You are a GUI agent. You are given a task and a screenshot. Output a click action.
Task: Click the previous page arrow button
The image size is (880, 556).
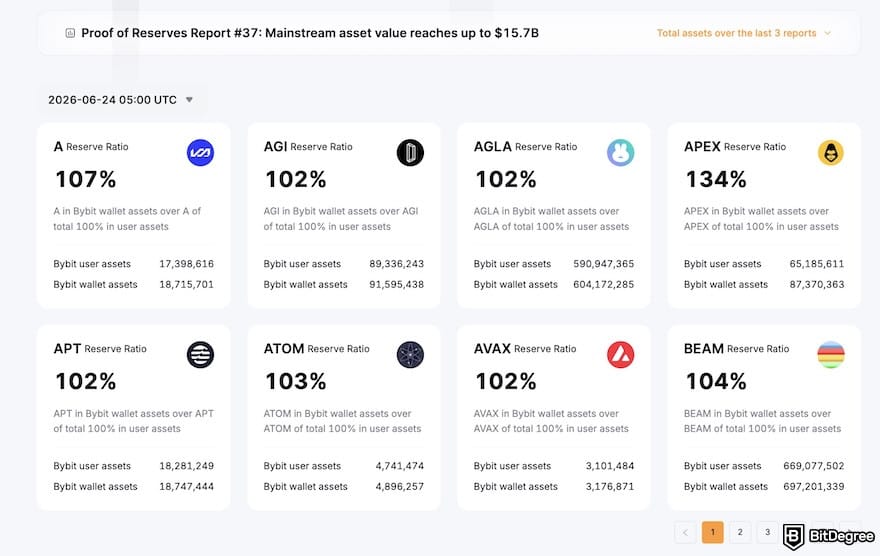click(x=685, y=532)
